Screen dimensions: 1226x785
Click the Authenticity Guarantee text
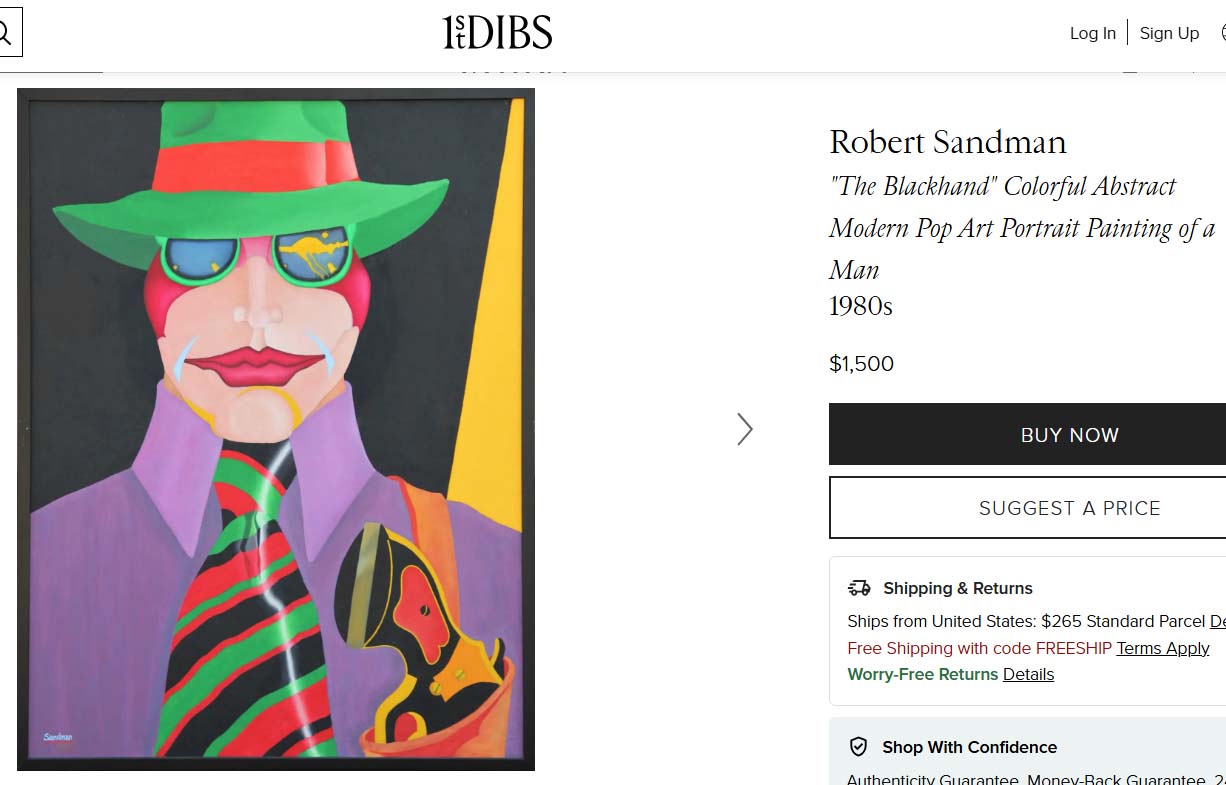(x=932, y=779)
